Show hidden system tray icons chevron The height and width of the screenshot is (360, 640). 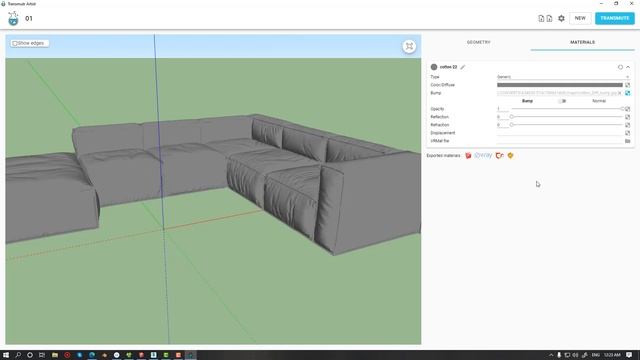[551, 355]
